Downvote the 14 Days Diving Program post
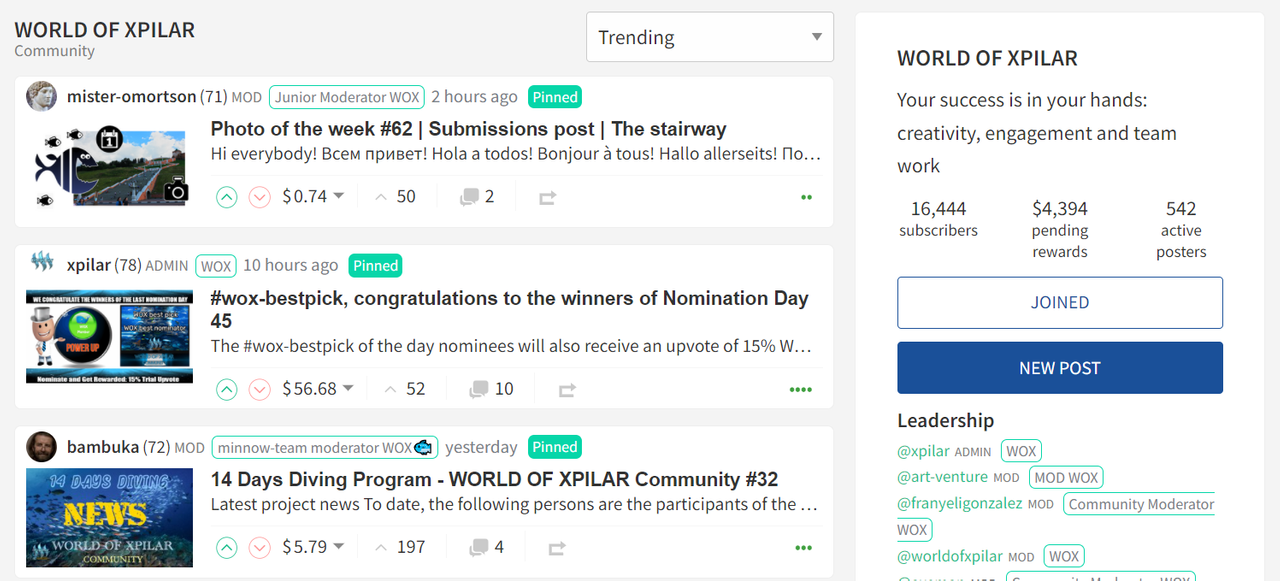This screenshot has width=1280, height=581. (260, 548)
